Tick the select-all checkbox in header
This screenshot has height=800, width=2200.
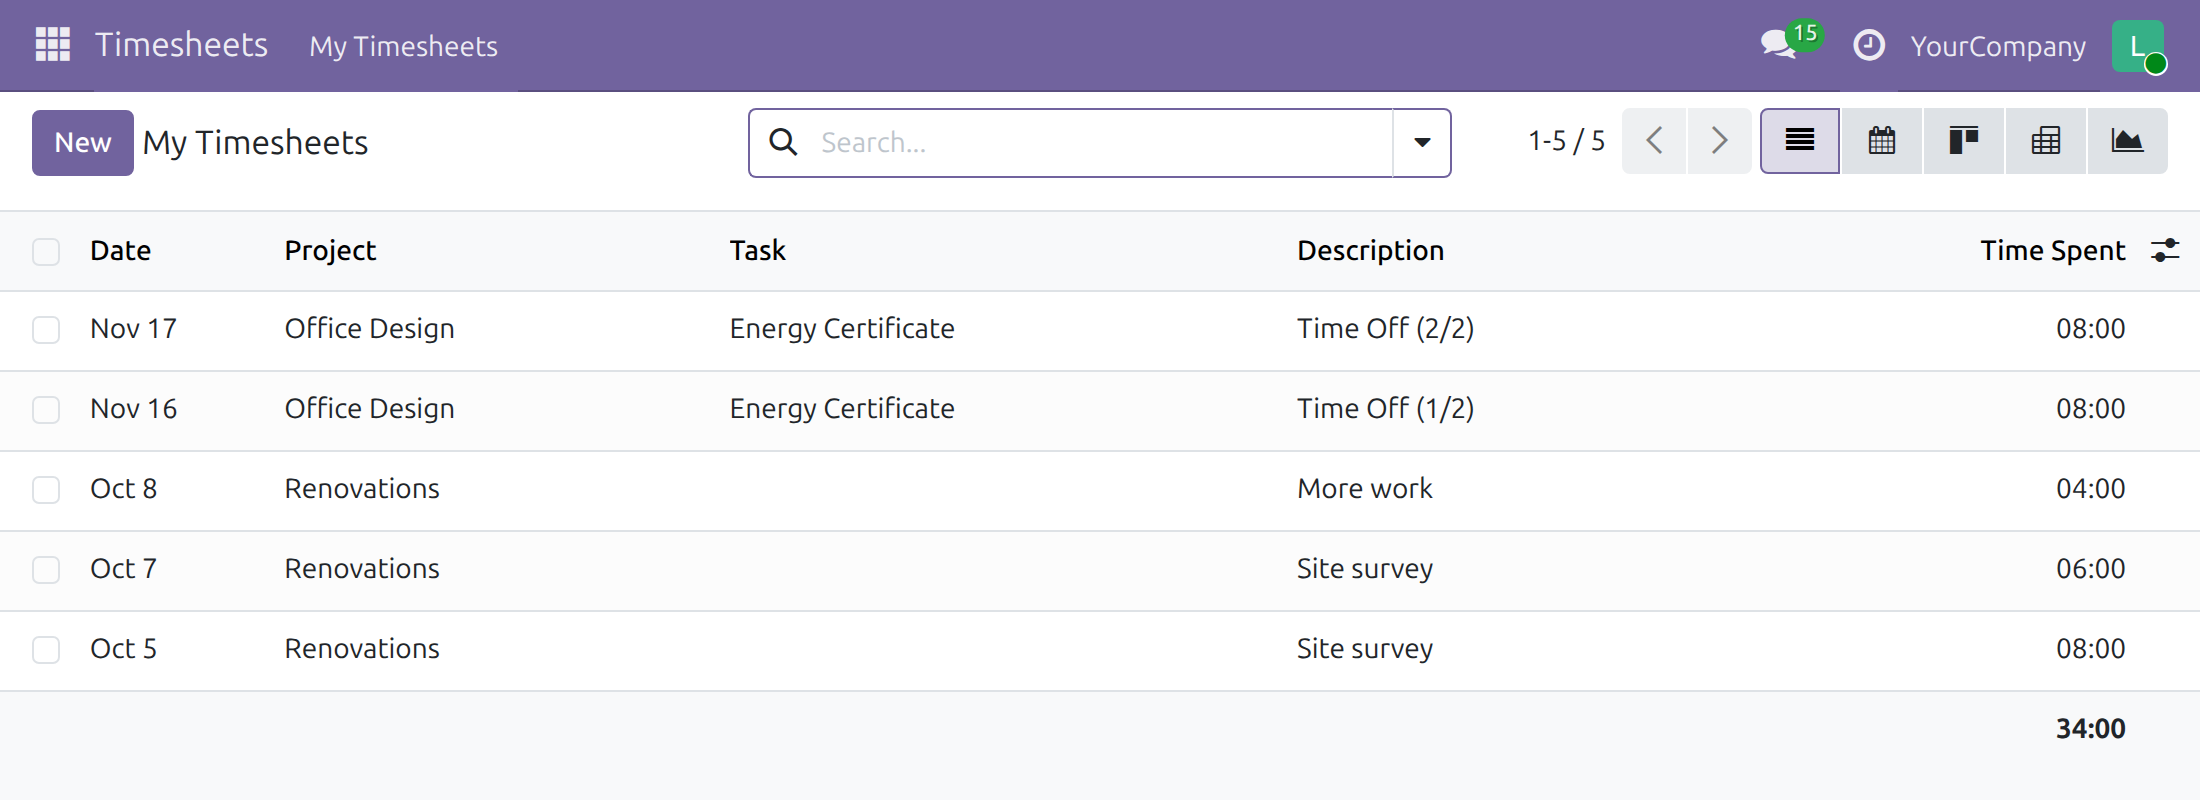point(46,251)
